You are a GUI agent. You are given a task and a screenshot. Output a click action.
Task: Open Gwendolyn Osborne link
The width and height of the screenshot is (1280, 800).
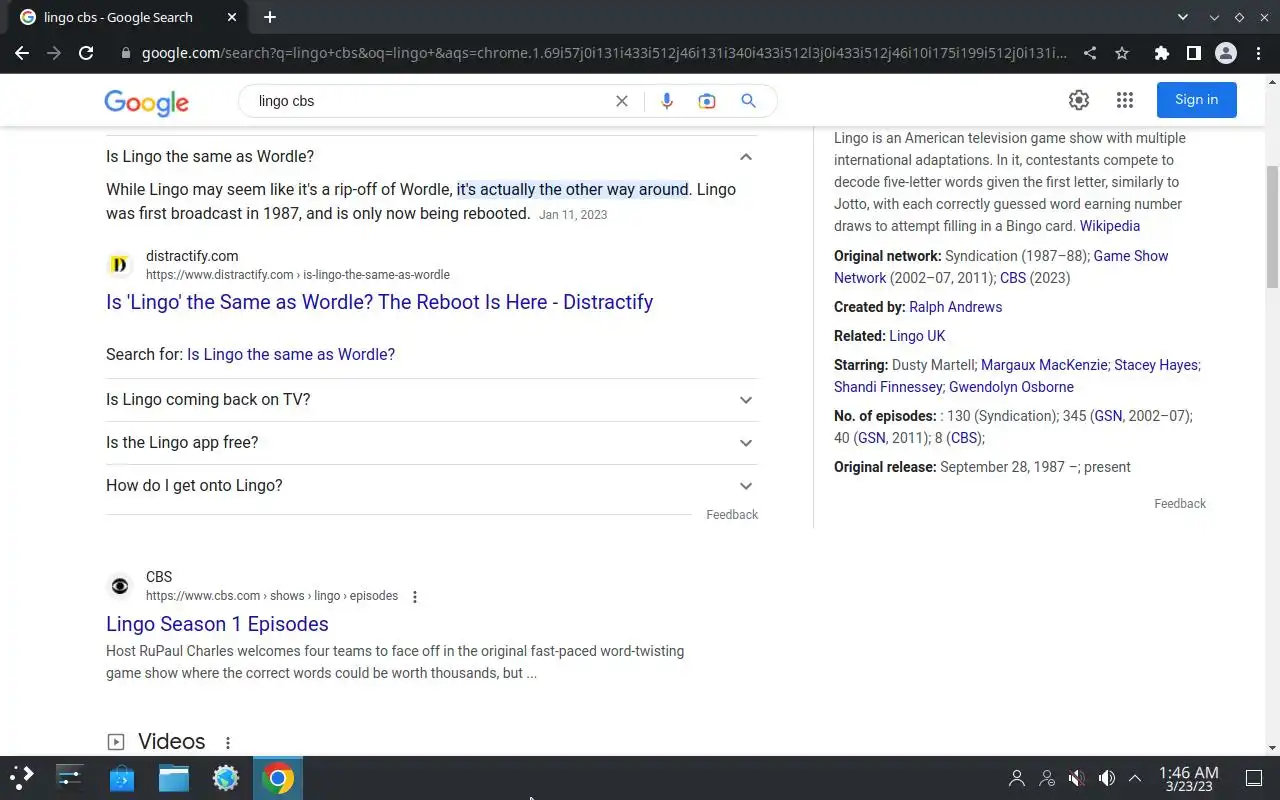click(x=1011, y=387)
